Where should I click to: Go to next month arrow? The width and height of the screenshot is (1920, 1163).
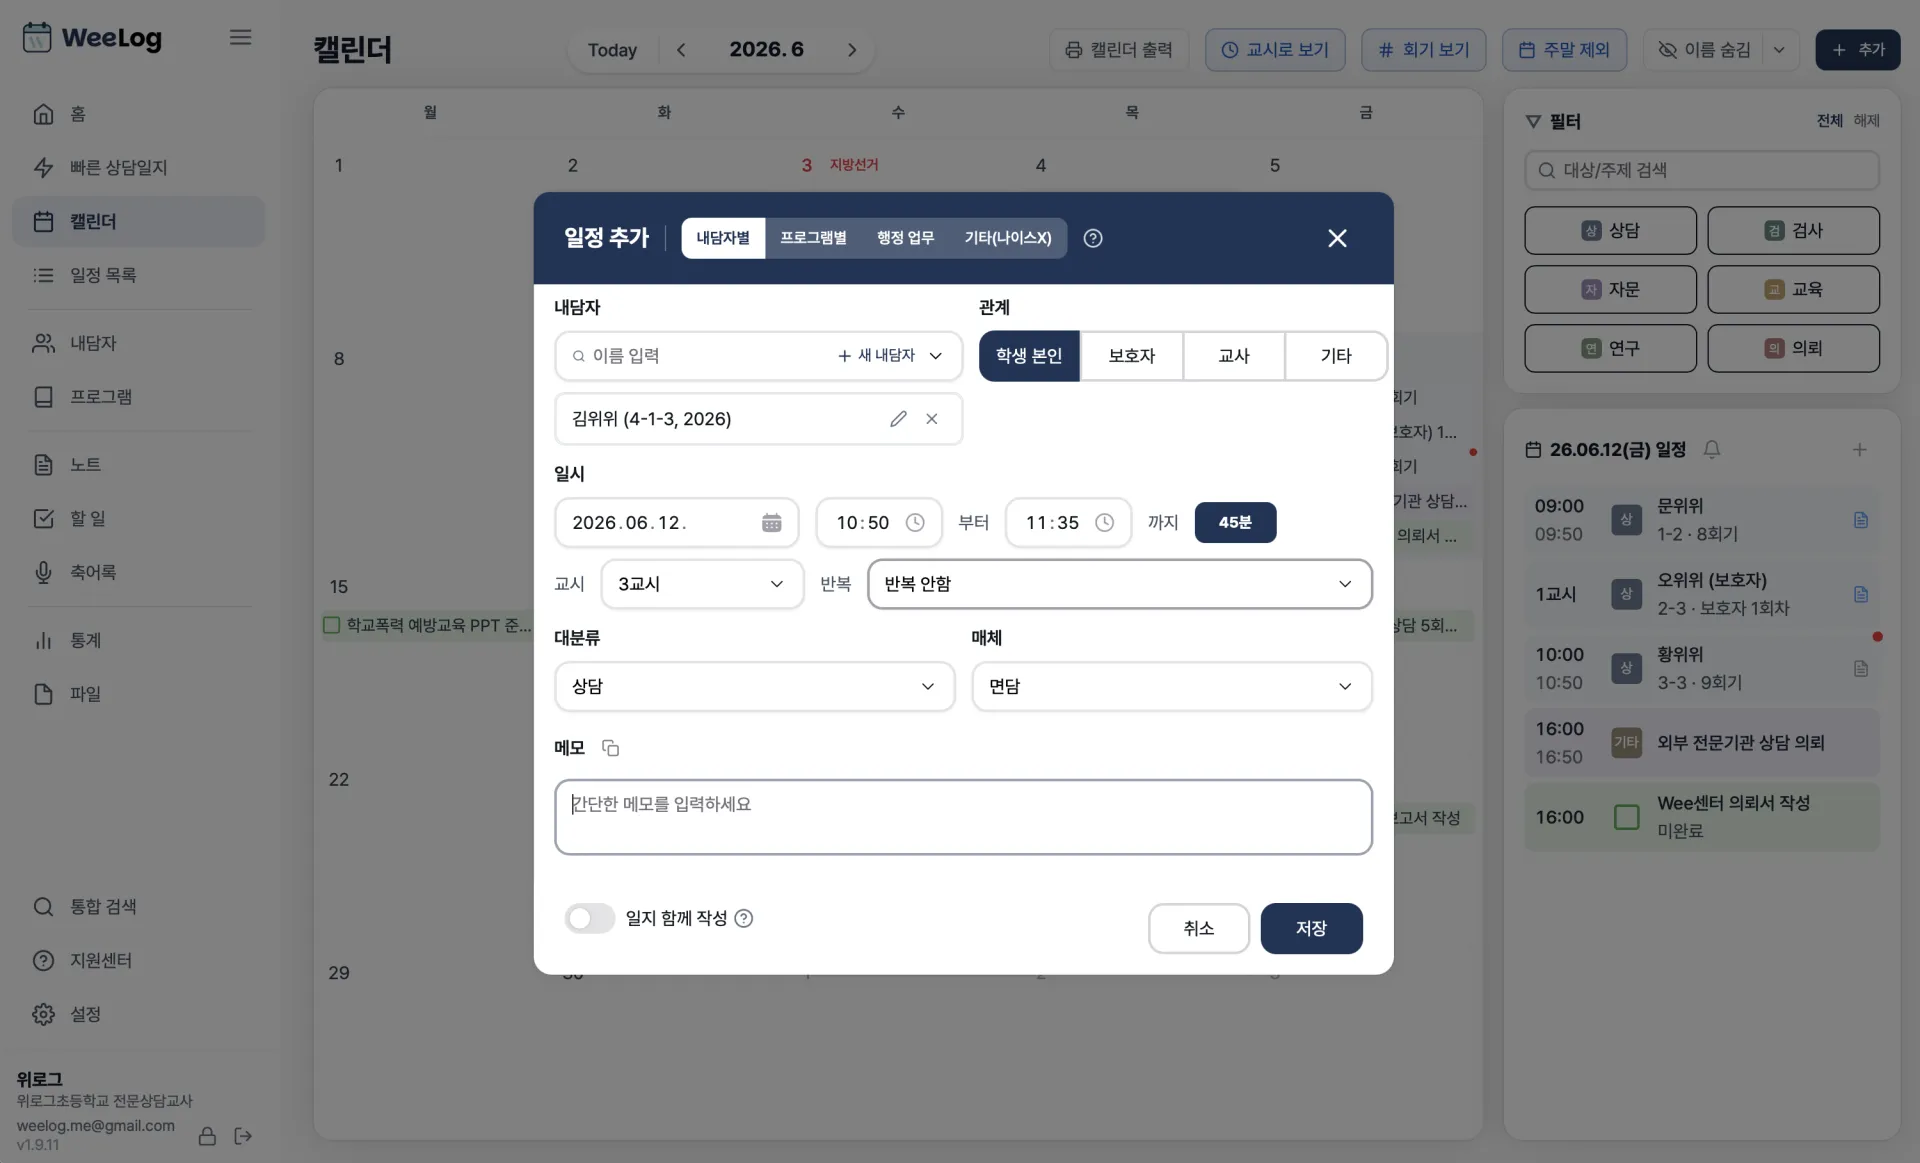point(852,50)
